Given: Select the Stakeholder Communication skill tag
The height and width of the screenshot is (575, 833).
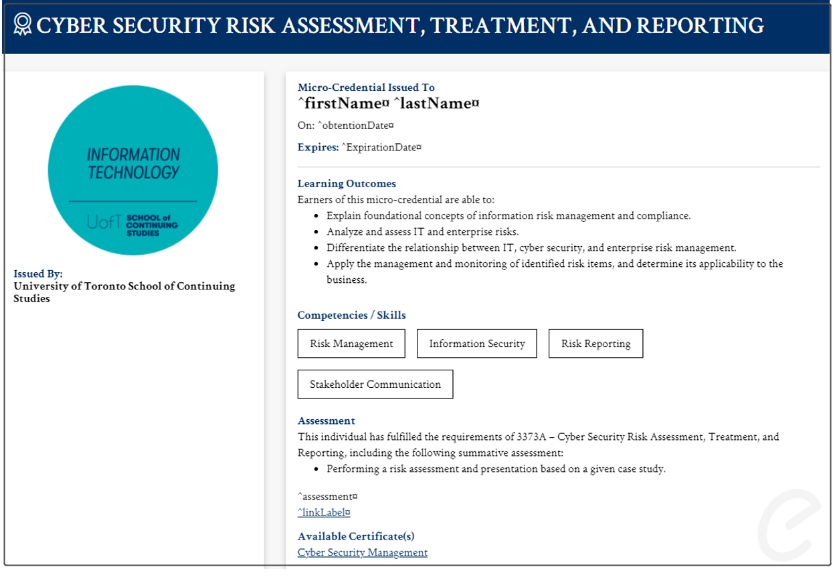Looking at the screenshot, I should (375, 384).
